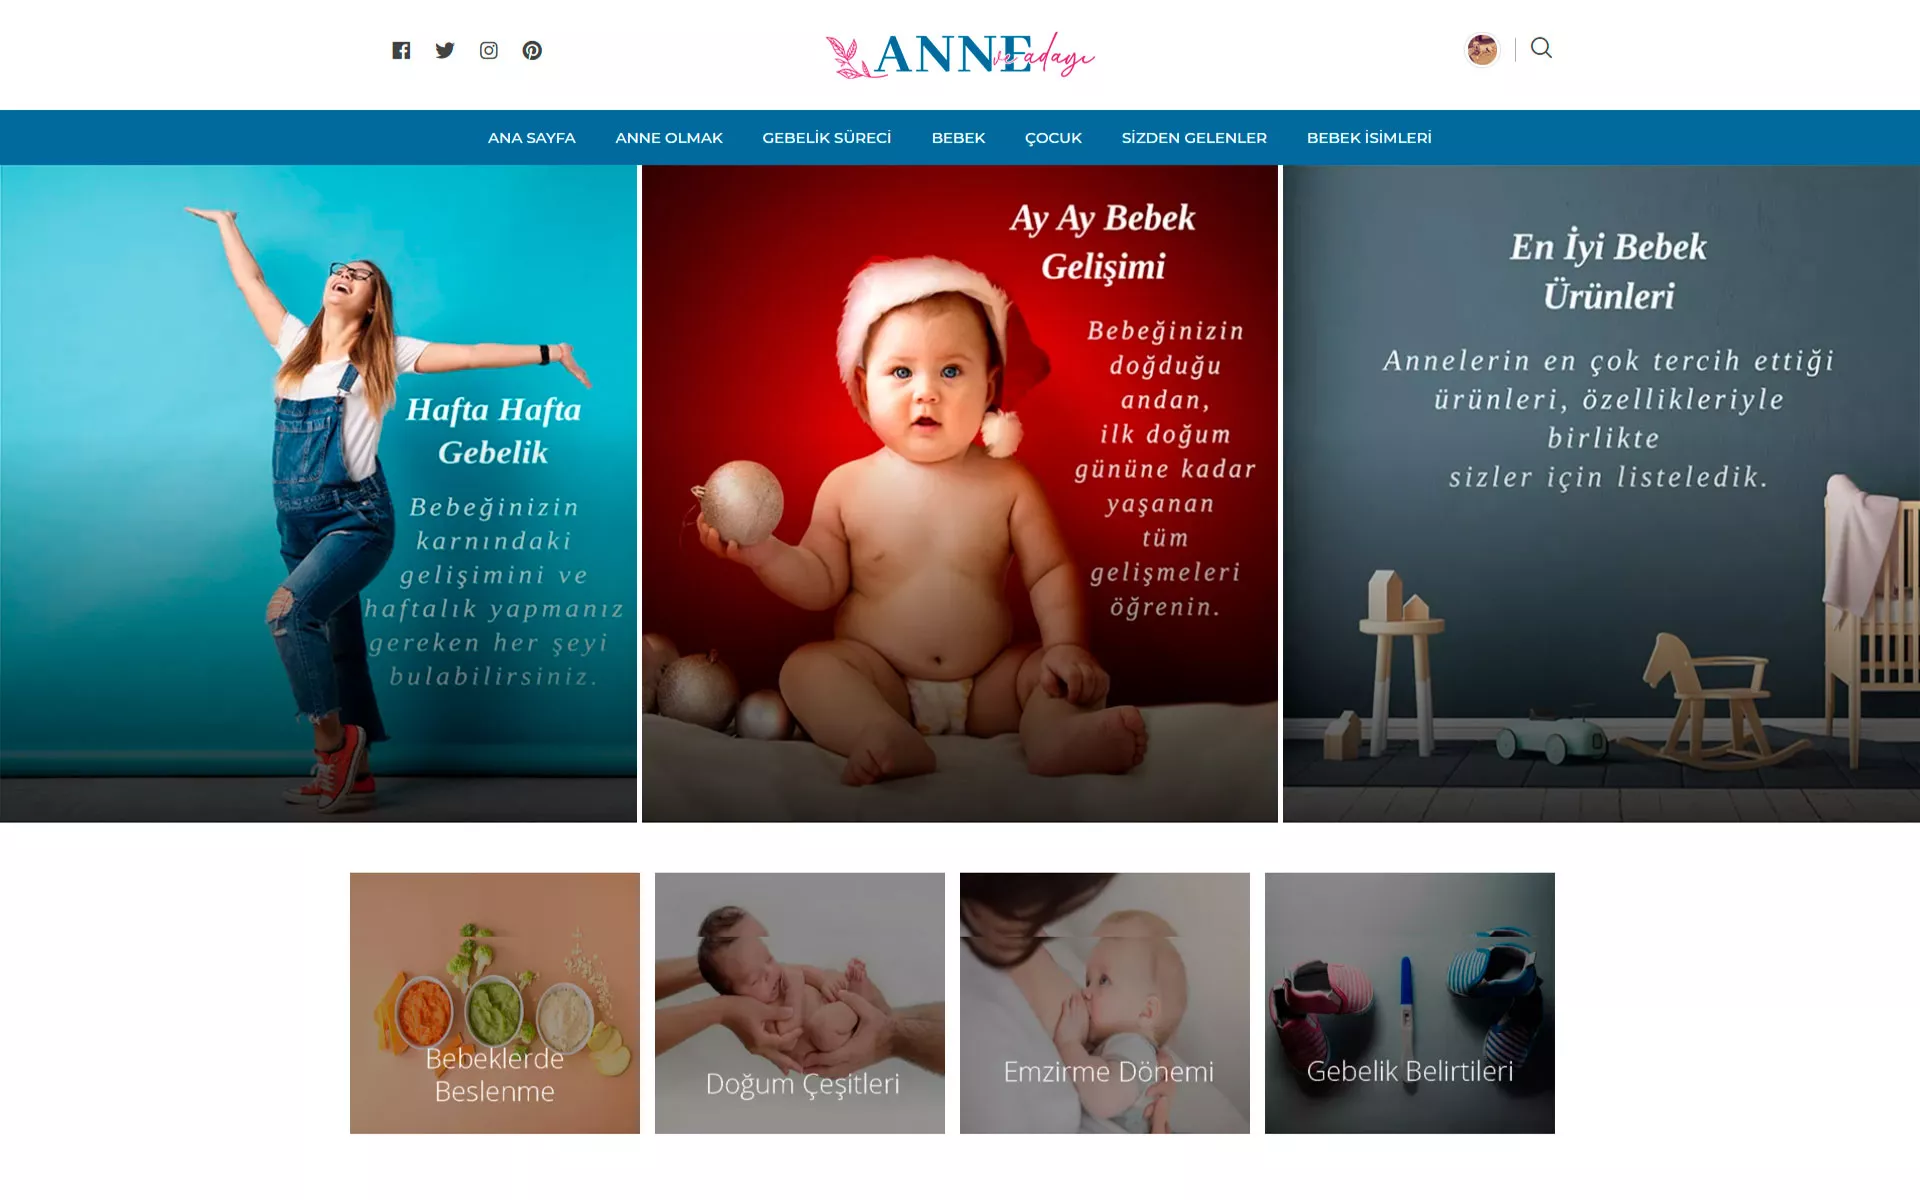Select the ÇOCUK menu item

point(1053,138)
